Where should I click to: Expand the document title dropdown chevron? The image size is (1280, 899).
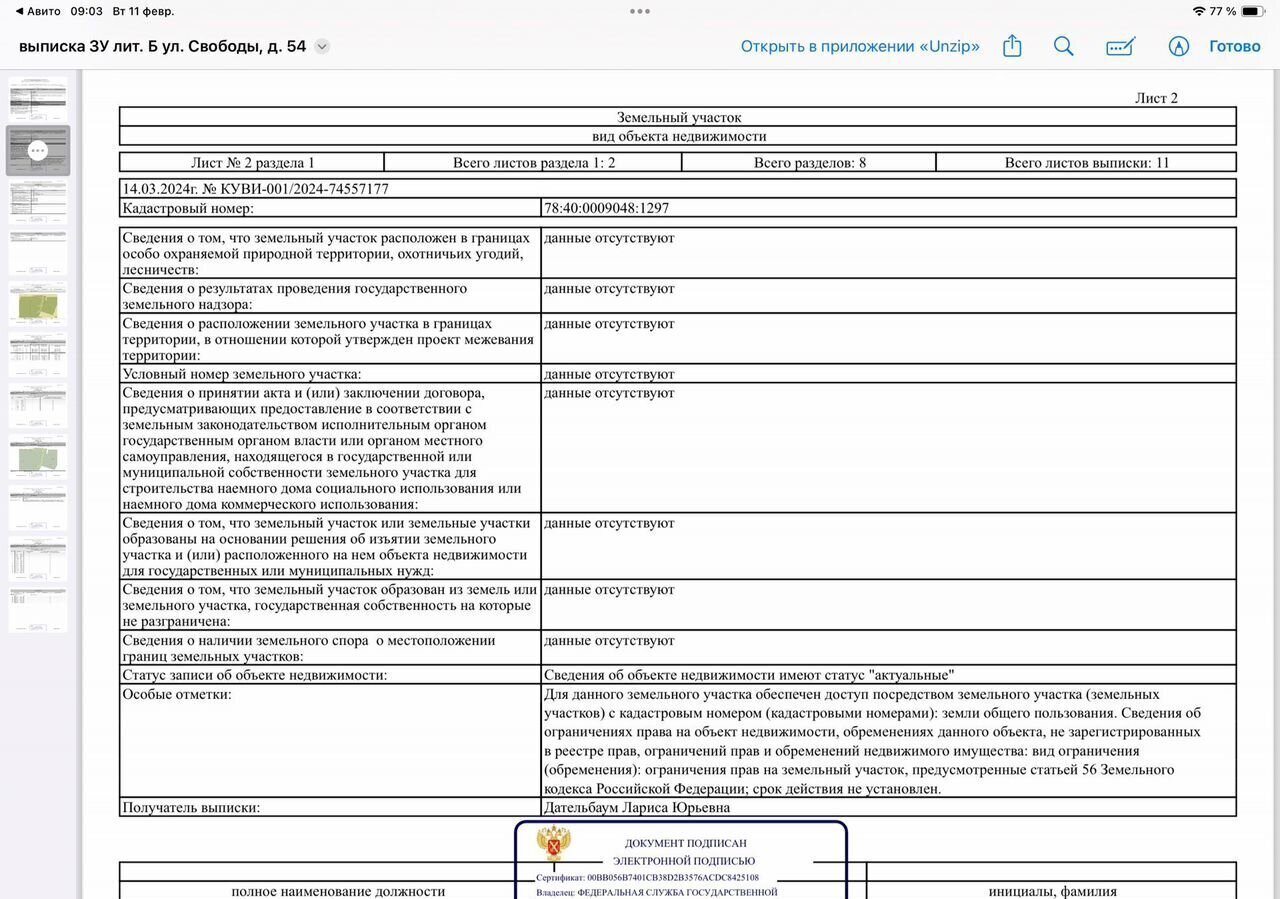click(x=322, y=46)
